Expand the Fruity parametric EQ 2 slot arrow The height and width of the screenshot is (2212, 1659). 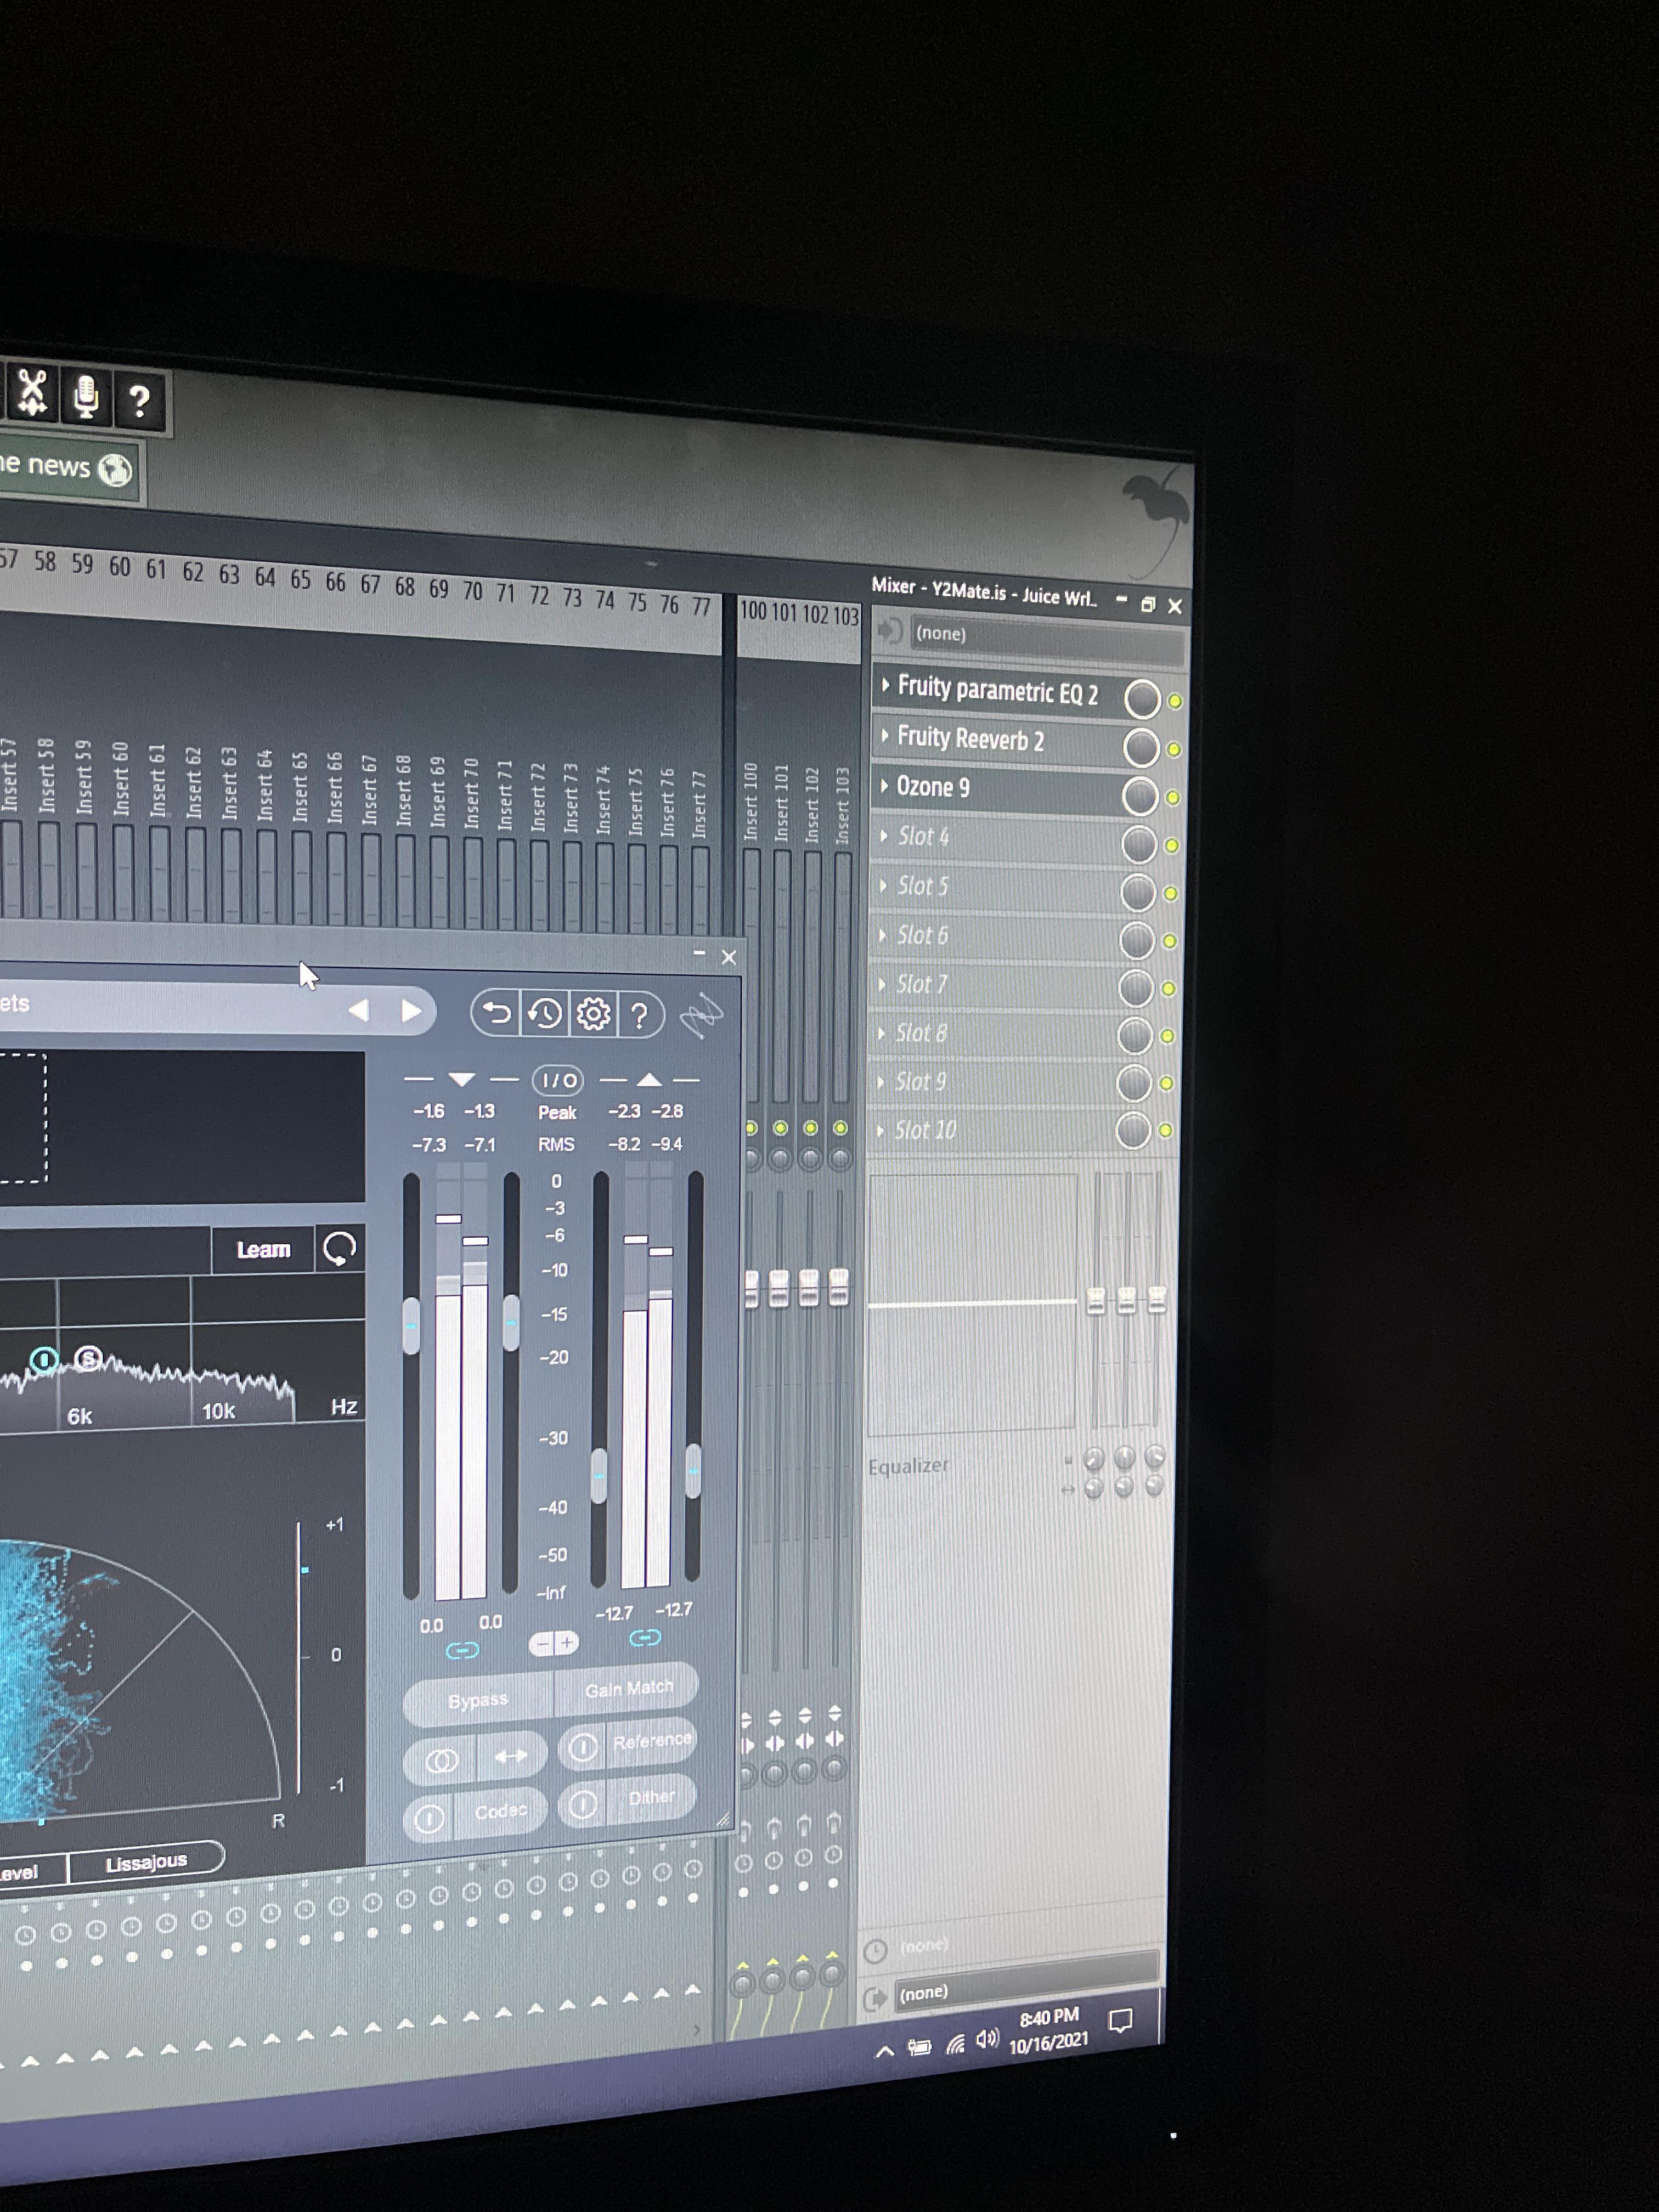(886, 687)
